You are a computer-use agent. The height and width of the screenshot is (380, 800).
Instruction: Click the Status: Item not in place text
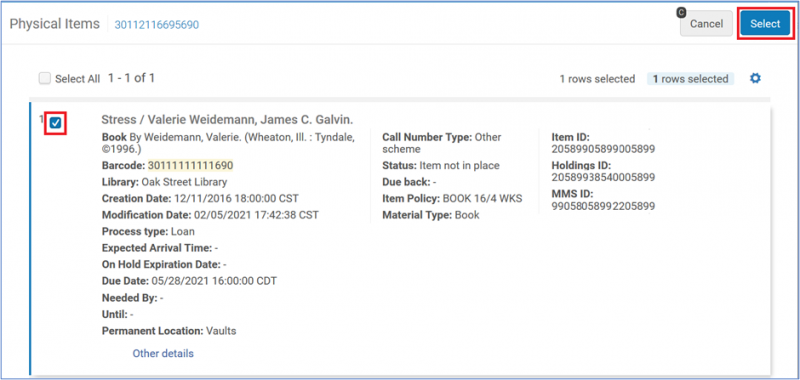pyautogui.click(x=441, y=165)
